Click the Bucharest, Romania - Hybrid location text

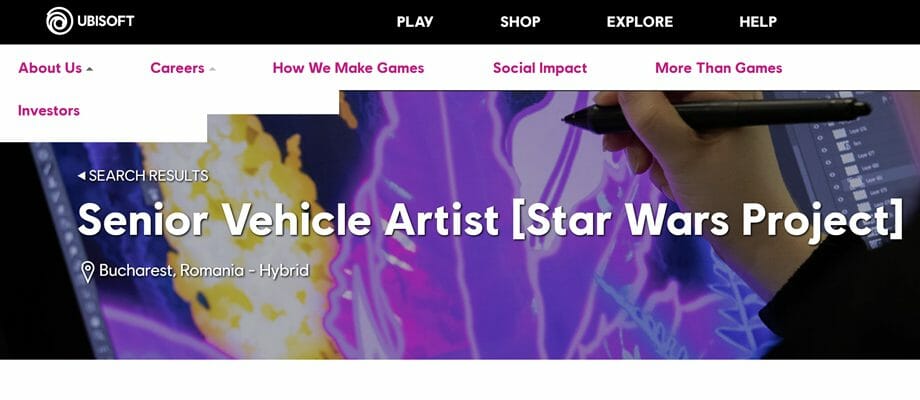tap(204, 271)
